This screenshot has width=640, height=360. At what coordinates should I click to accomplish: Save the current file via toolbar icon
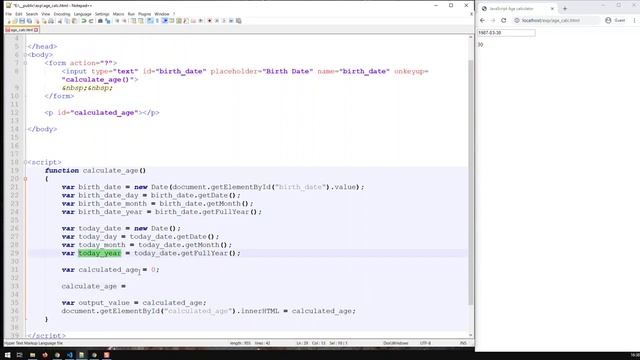(x=22, y=21)
